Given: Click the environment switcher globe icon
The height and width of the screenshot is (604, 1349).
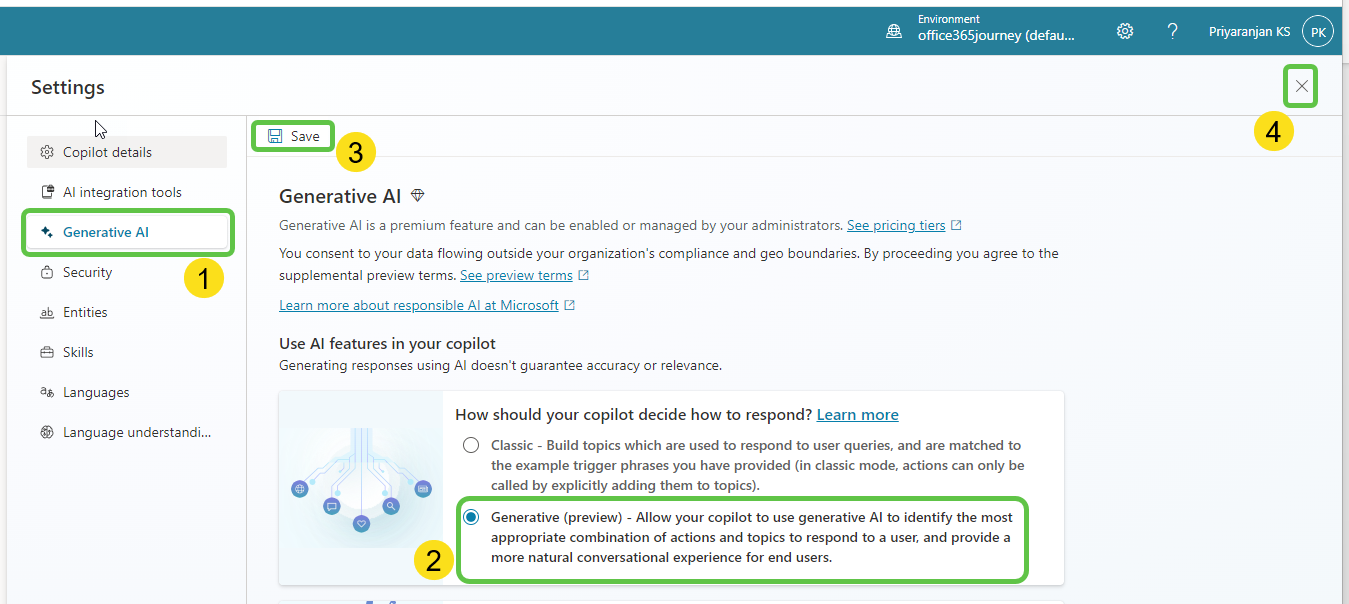Looking at the screenshot, I should coord(893,30).
